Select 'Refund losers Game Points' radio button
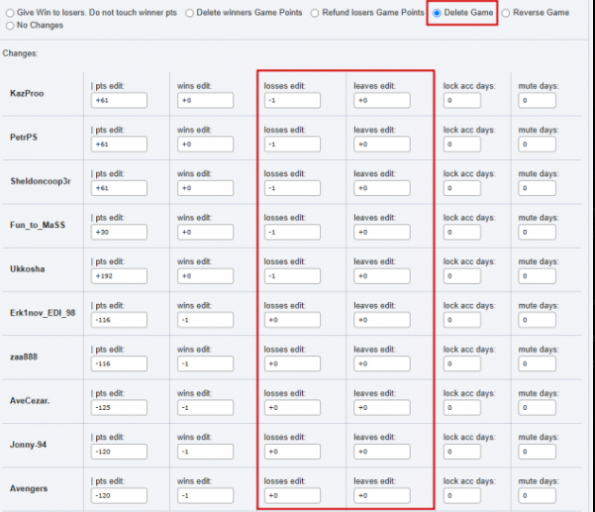This screenshot has width=595, height=512. [x=315, y=13]
